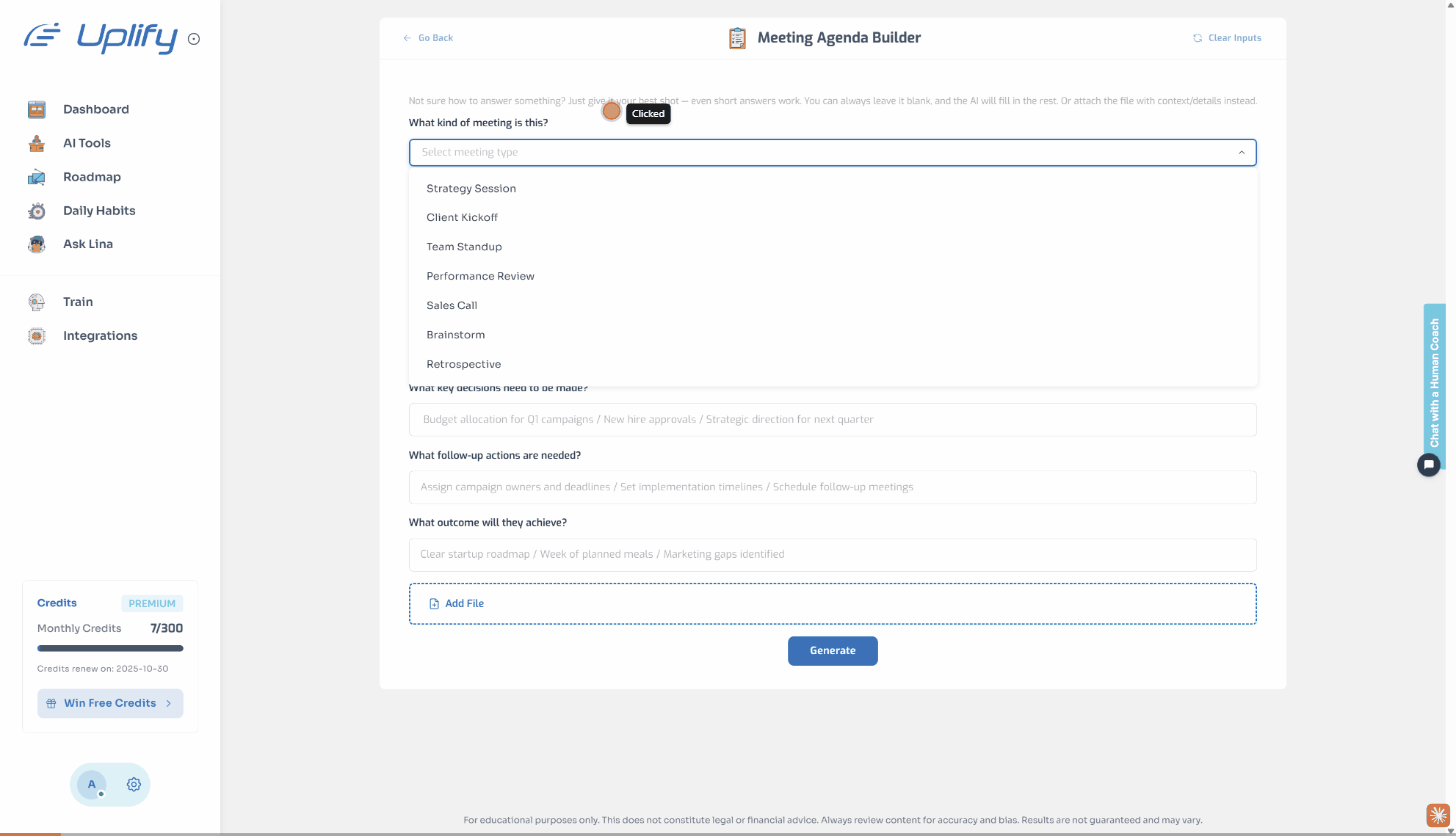Open the chat bubble icon
The width and height of the screenshot is (1456, 836).
pyautogui.click(x=1429, y=464)
